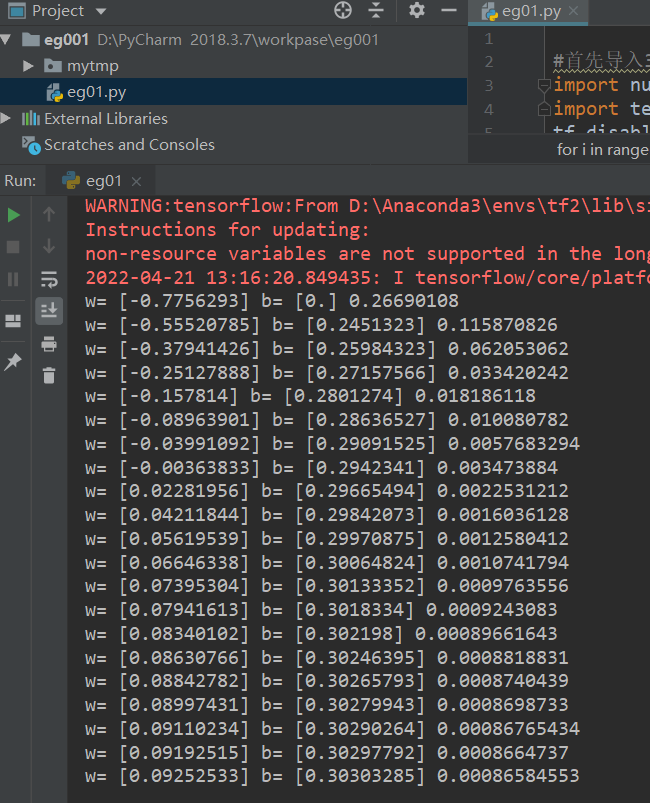650x803 pixels.
Task: Hide the Project tool window
Action: [449, 10]
